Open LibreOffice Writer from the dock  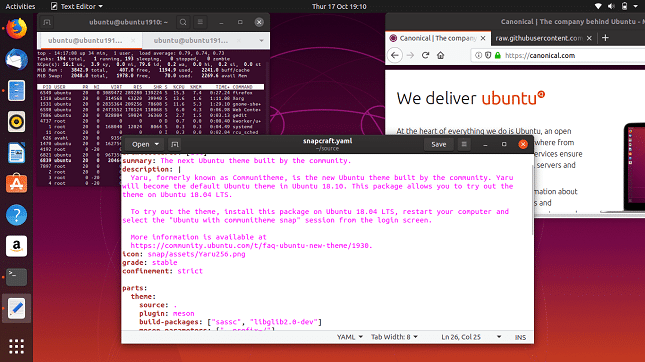click(16, 153)
